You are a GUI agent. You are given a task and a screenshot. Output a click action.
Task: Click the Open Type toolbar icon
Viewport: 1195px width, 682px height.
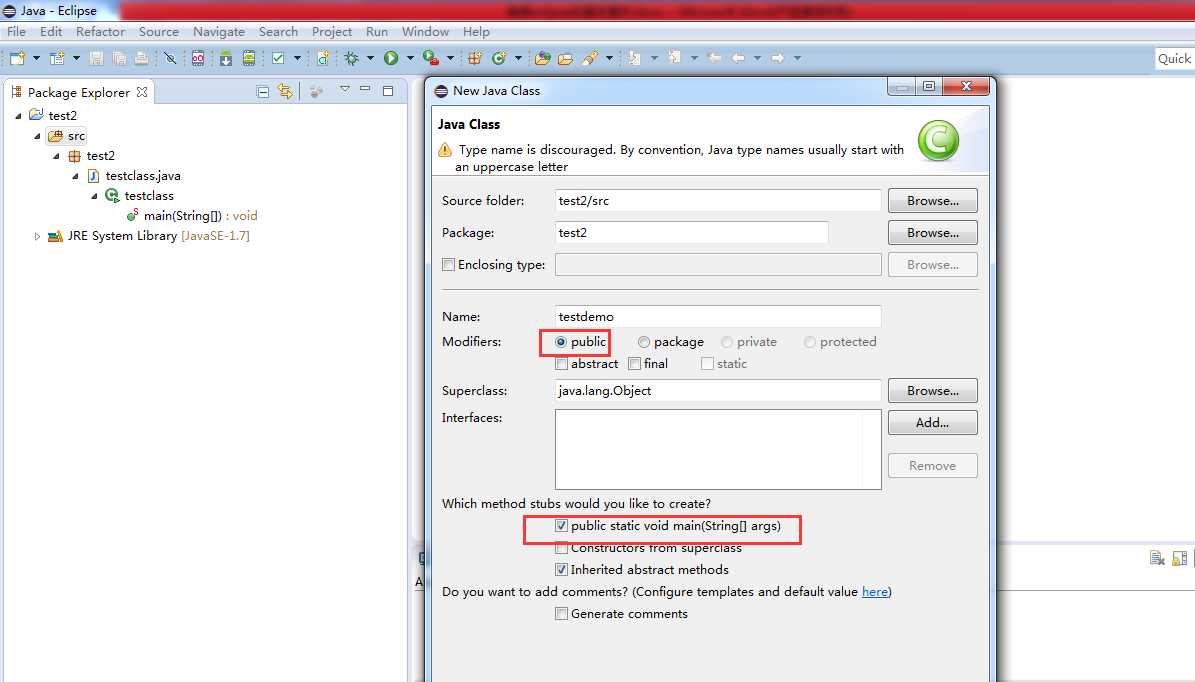tap(543, 58)
